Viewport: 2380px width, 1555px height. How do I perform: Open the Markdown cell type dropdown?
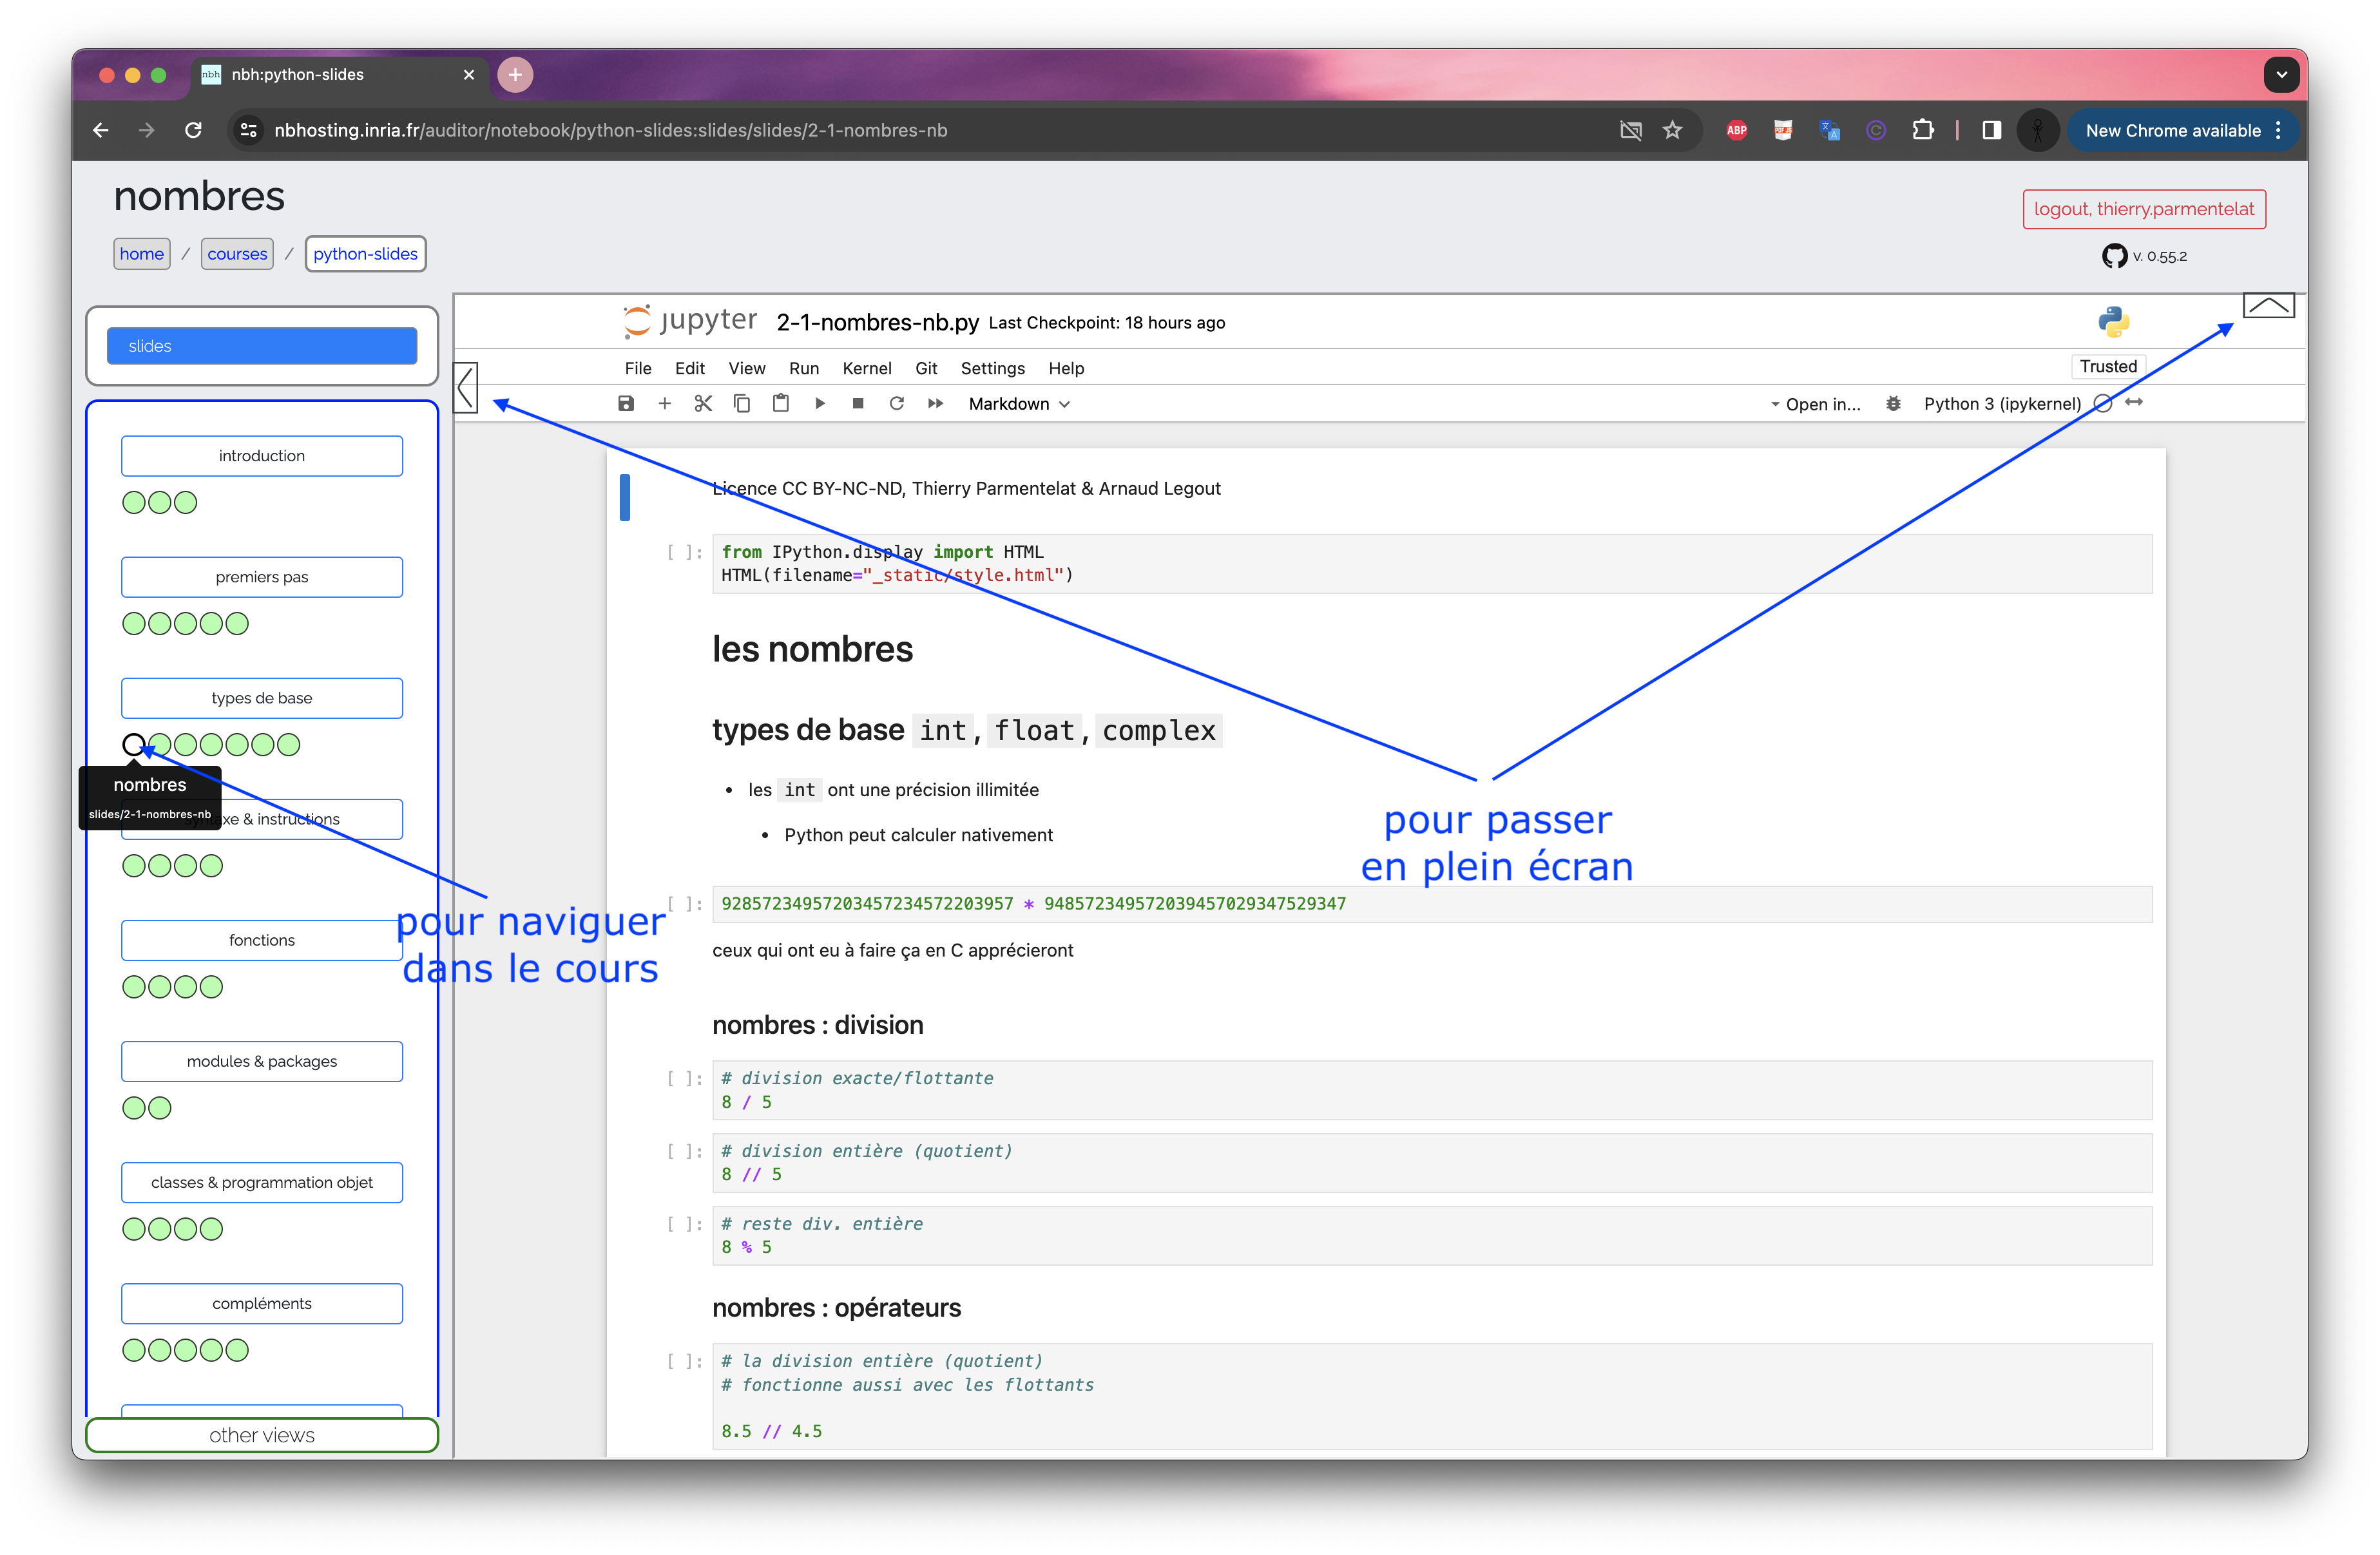1018,404
